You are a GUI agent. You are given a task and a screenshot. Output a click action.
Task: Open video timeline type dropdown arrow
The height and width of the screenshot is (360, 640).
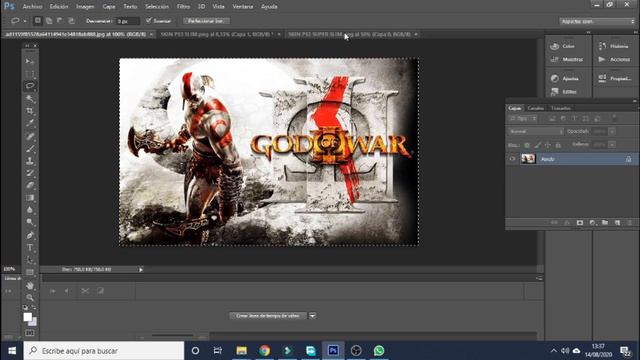tap(312, 316)
